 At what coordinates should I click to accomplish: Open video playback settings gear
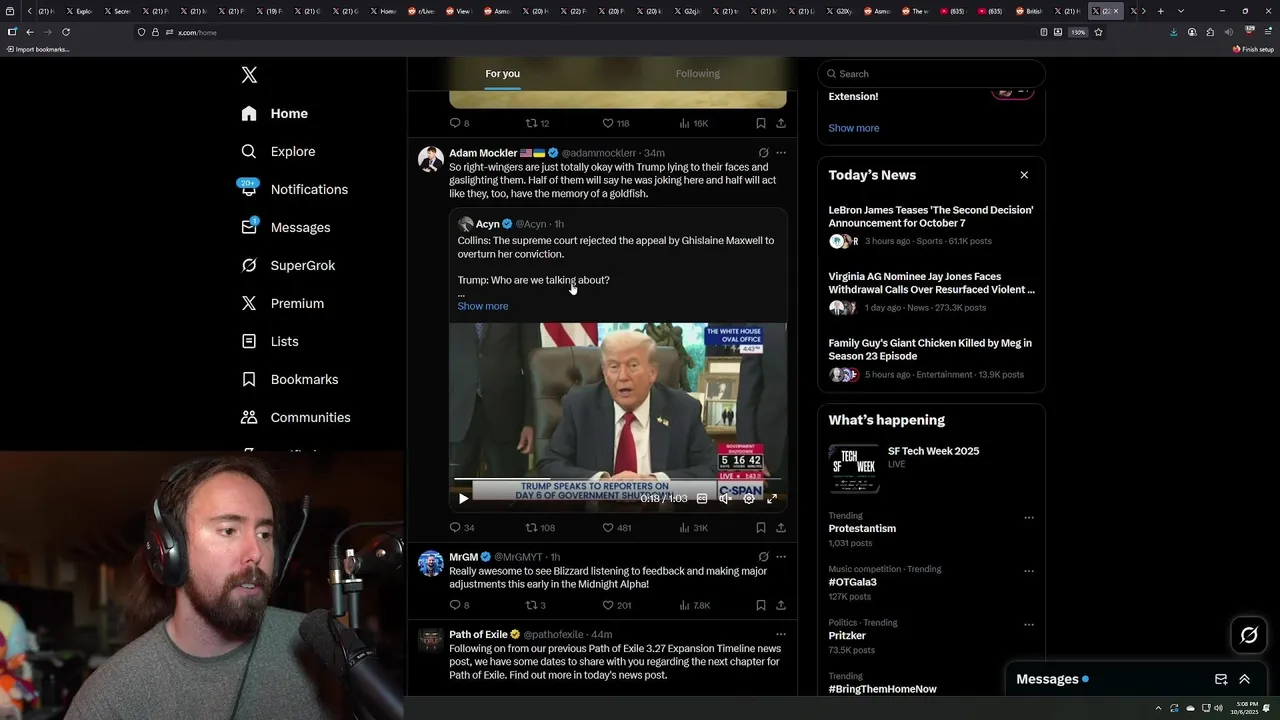coord(748,498)
